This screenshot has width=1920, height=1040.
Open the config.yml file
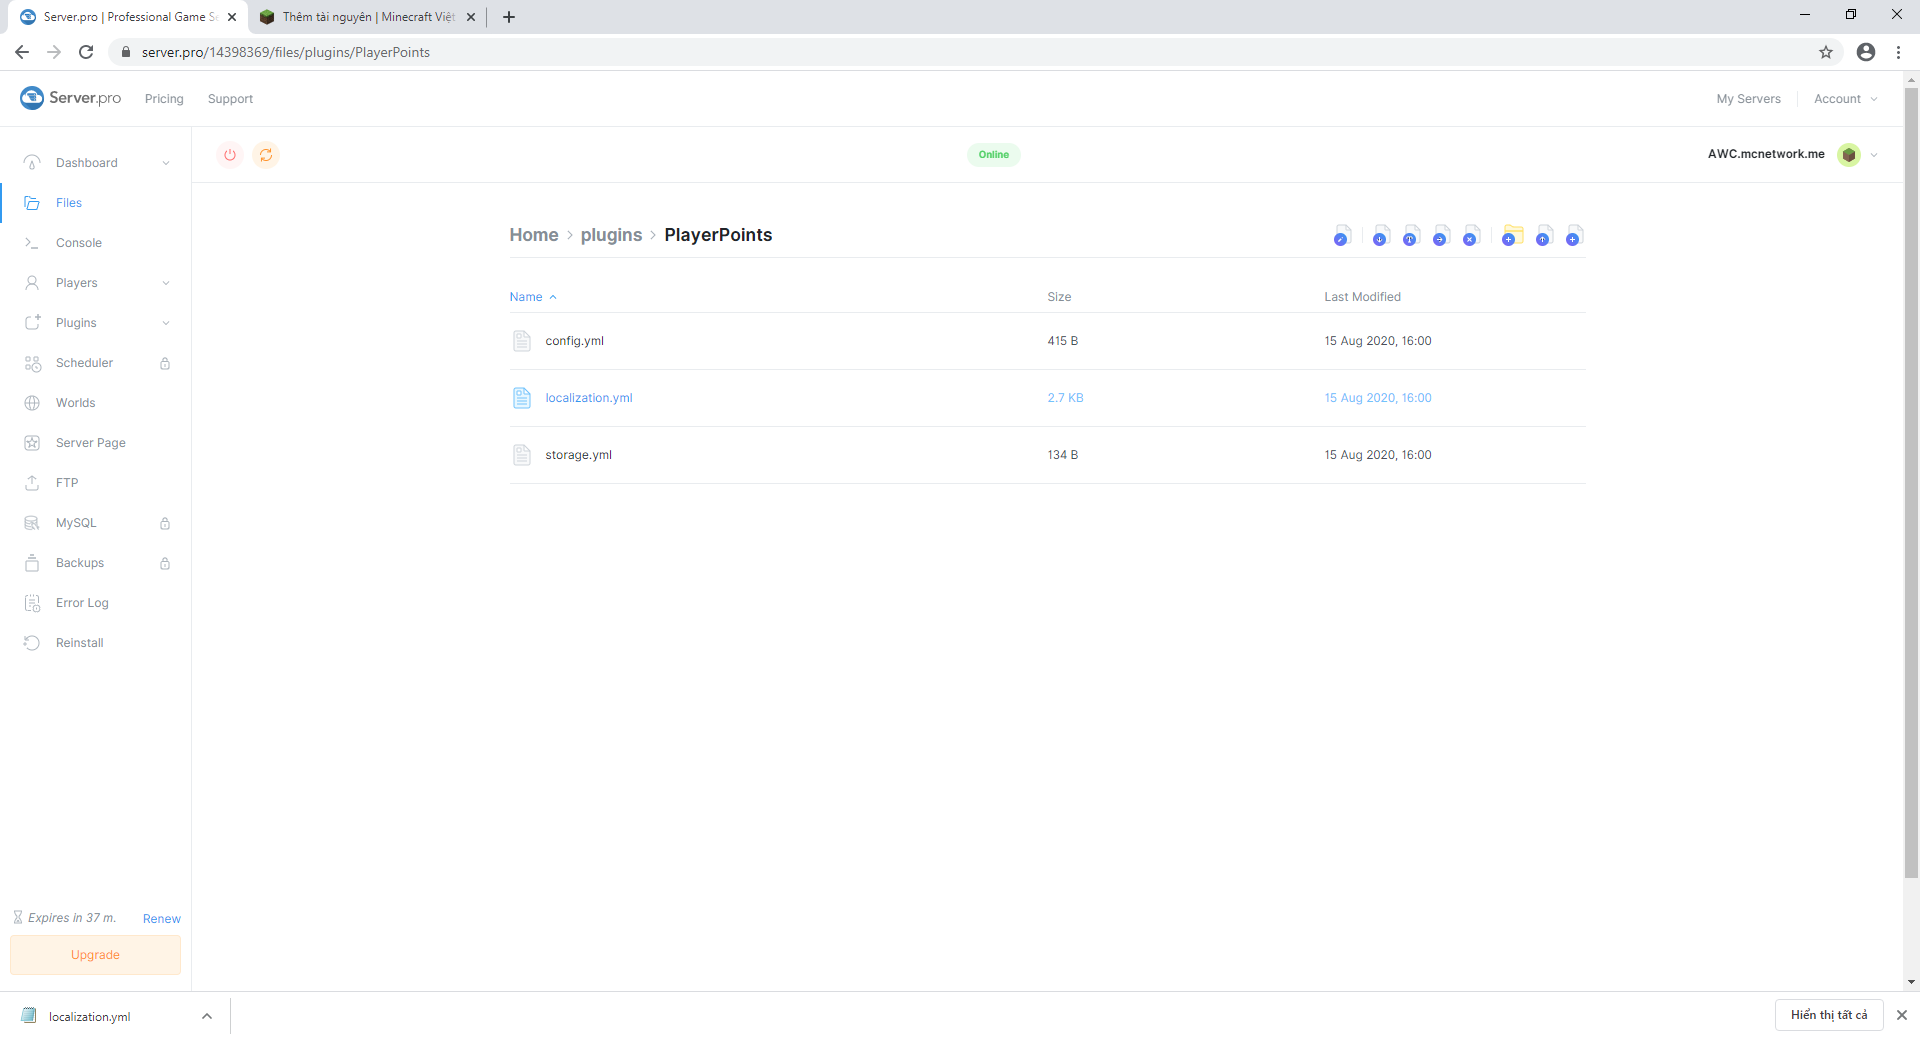tap(574, 341)
